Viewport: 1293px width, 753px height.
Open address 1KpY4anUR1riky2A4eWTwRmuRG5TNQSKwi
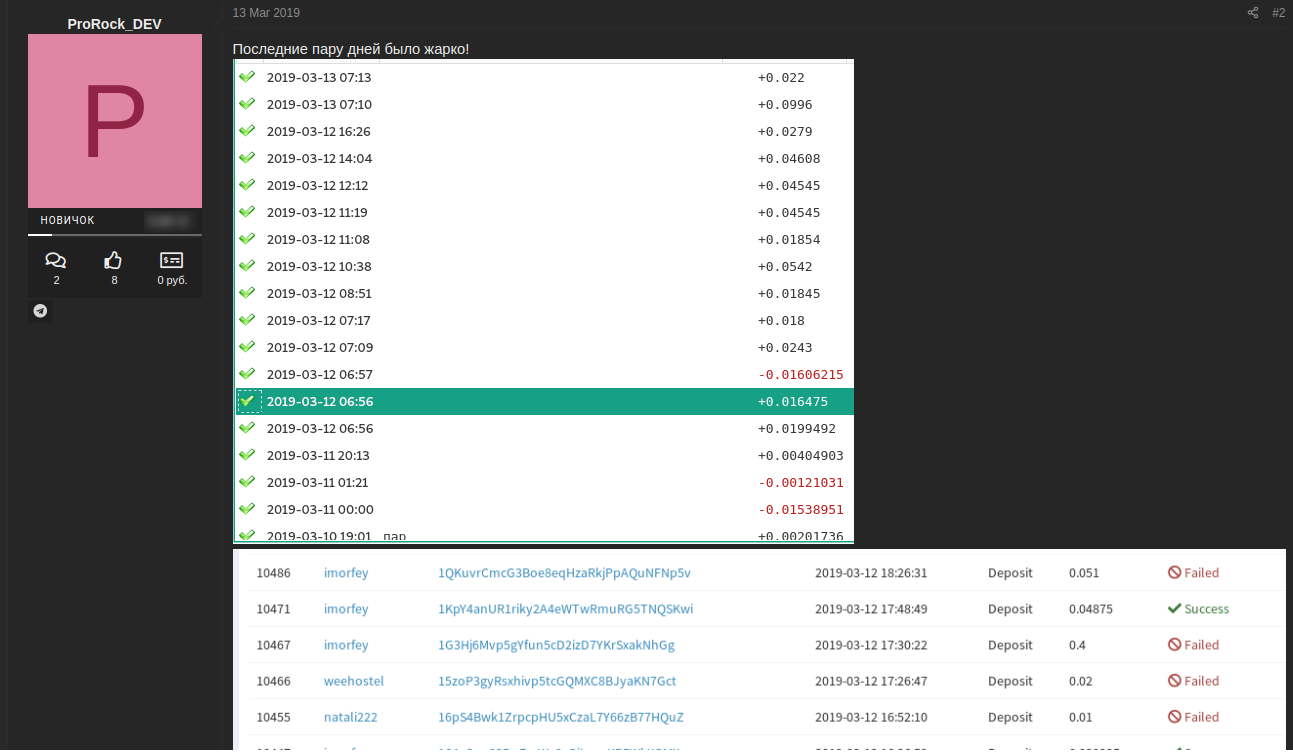[x=565, y=609]
